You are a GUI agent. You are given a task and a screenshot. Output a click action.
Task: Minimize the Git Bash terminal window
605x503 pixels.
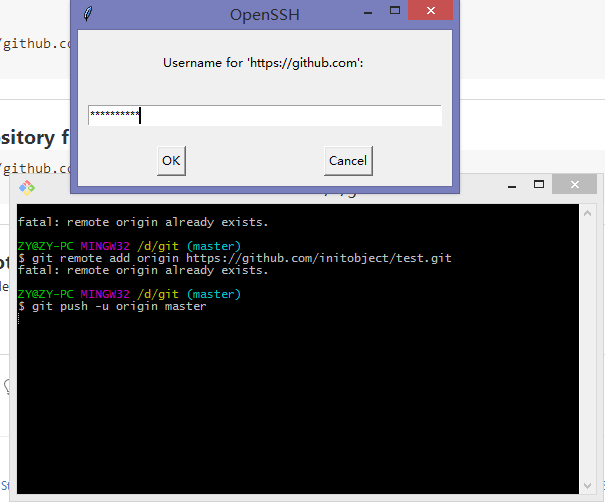coord(512,187)
